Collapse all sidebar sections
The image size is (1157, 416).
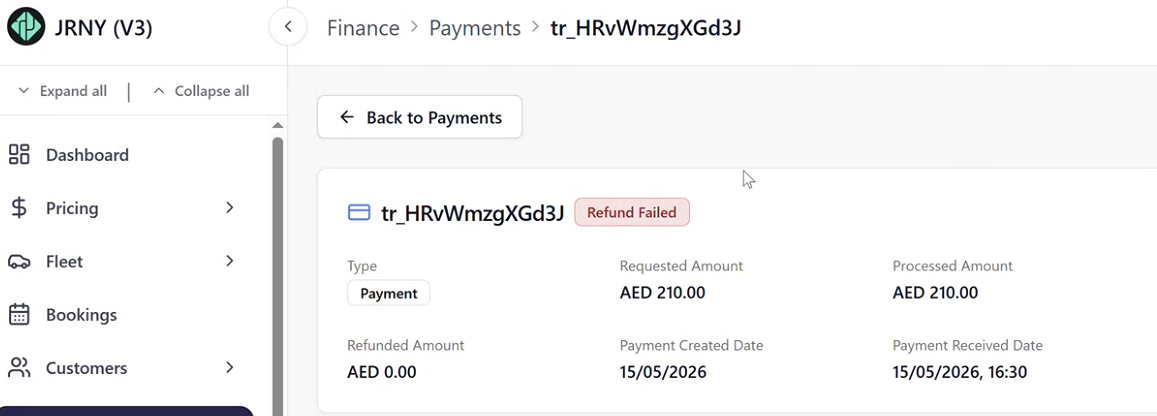click(201, 91)
